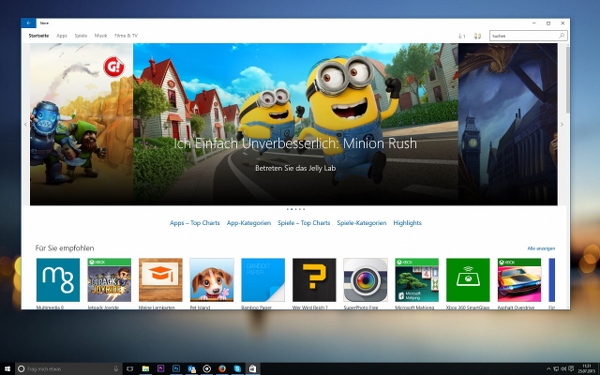
Task: Click the magnifier icon in the search box
Action: pos(562,36)
